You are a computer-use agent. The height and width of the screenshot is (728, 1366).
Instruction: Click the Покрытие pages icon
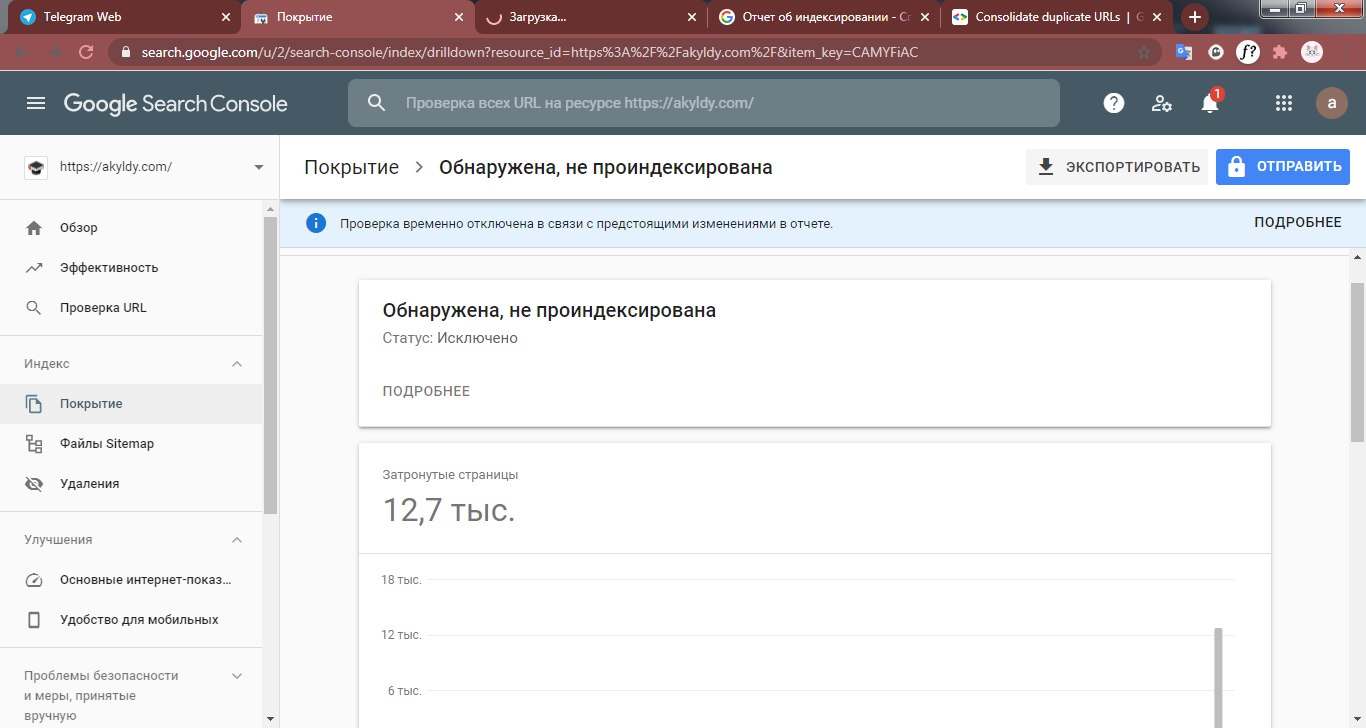point(34,404)
